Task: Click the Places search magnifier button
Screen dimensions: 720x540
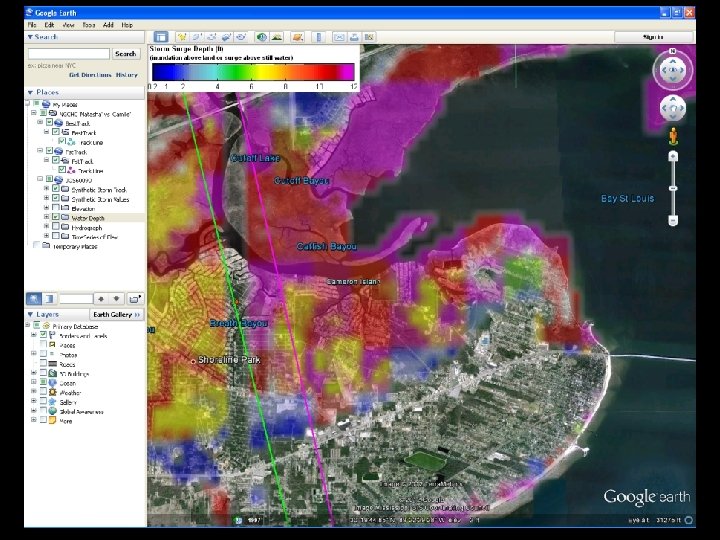Action: 34,299
